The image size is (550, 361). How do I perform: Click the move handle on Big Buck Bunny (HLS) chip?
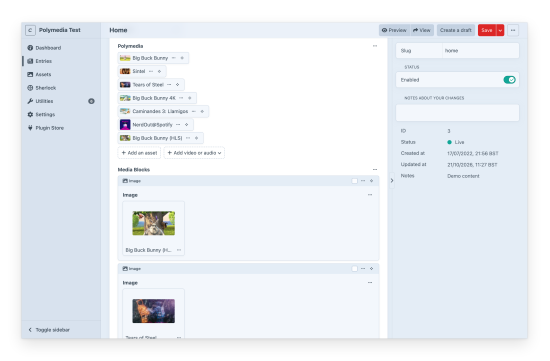pos(196,138)
